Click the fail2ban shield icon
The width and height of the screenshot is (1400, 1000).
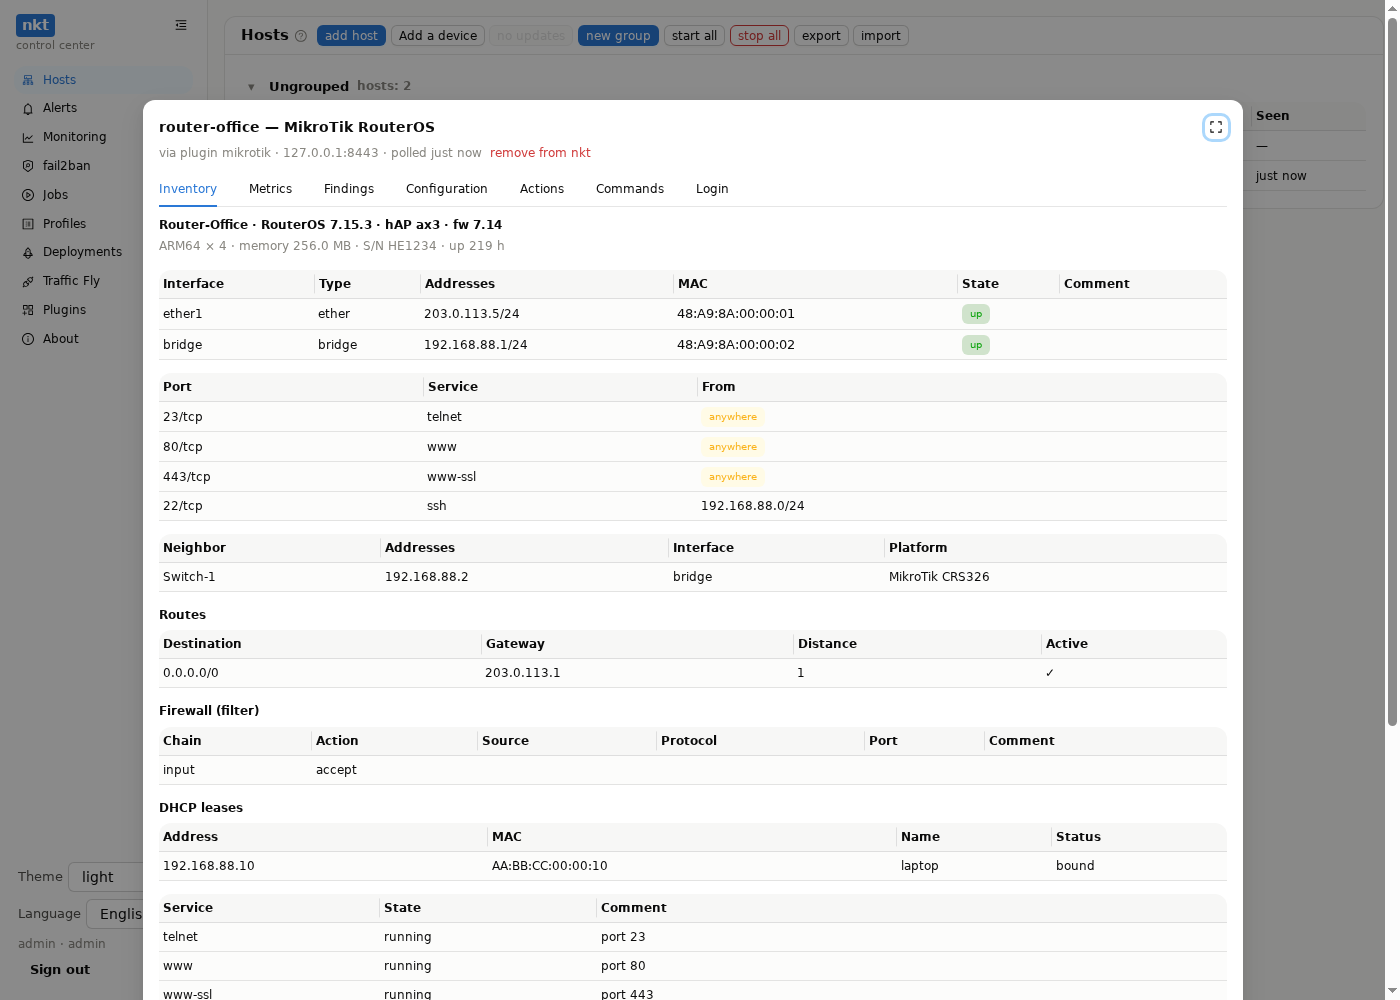28,166
